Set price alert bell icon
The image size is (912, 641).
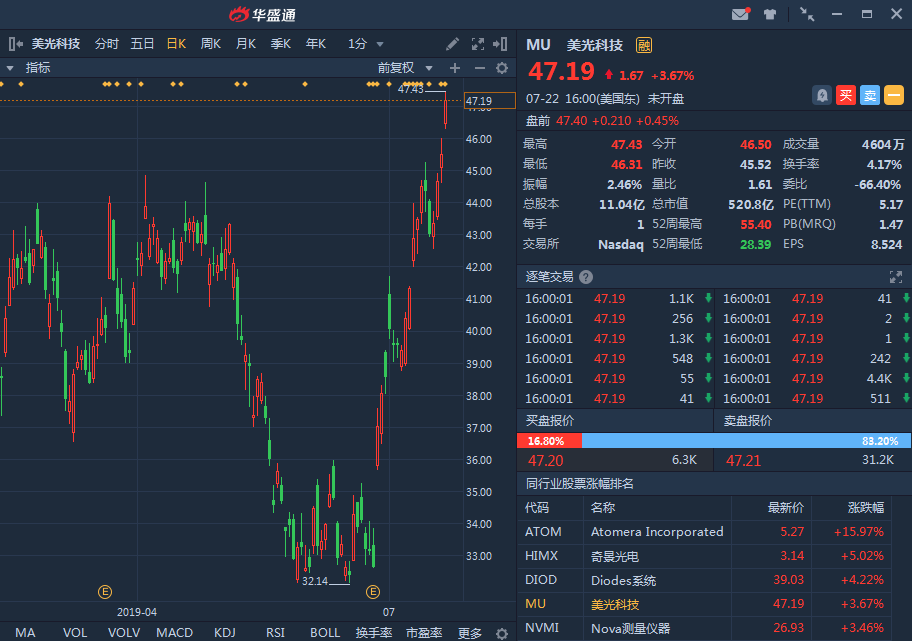point(822,95)
